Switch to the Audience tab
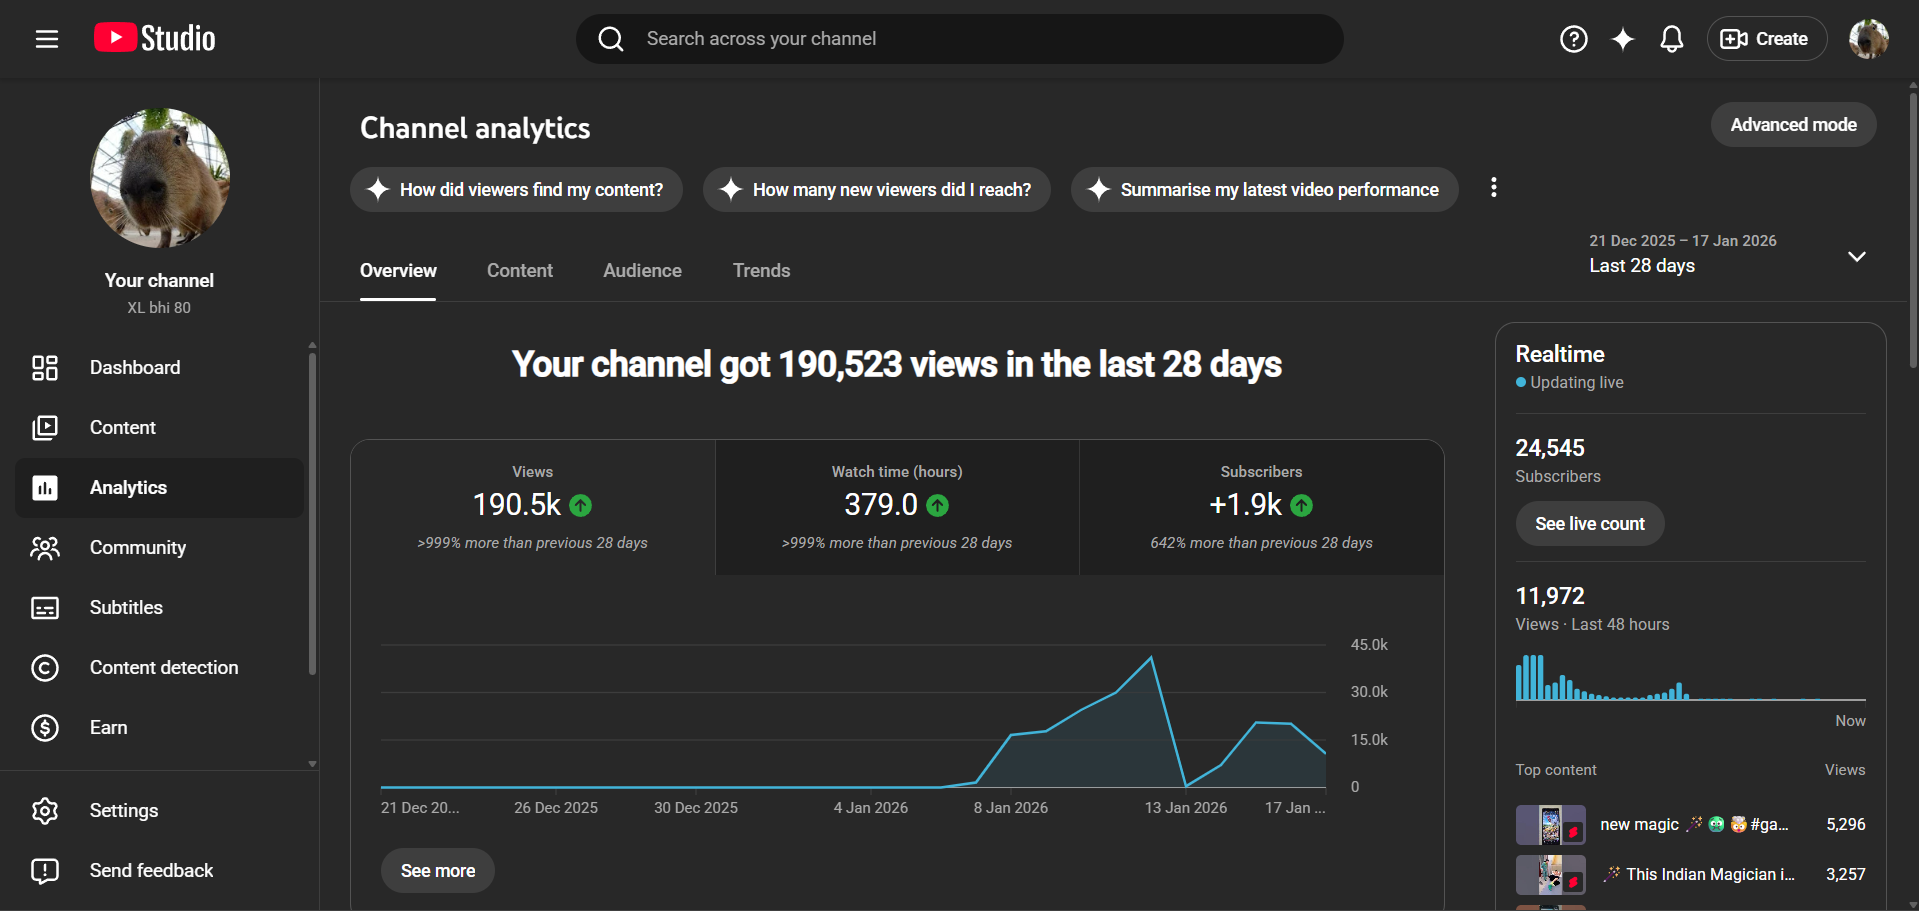The height and width of the screenshot is (911, 1919). pyautogui.click(x=642, y=271)
